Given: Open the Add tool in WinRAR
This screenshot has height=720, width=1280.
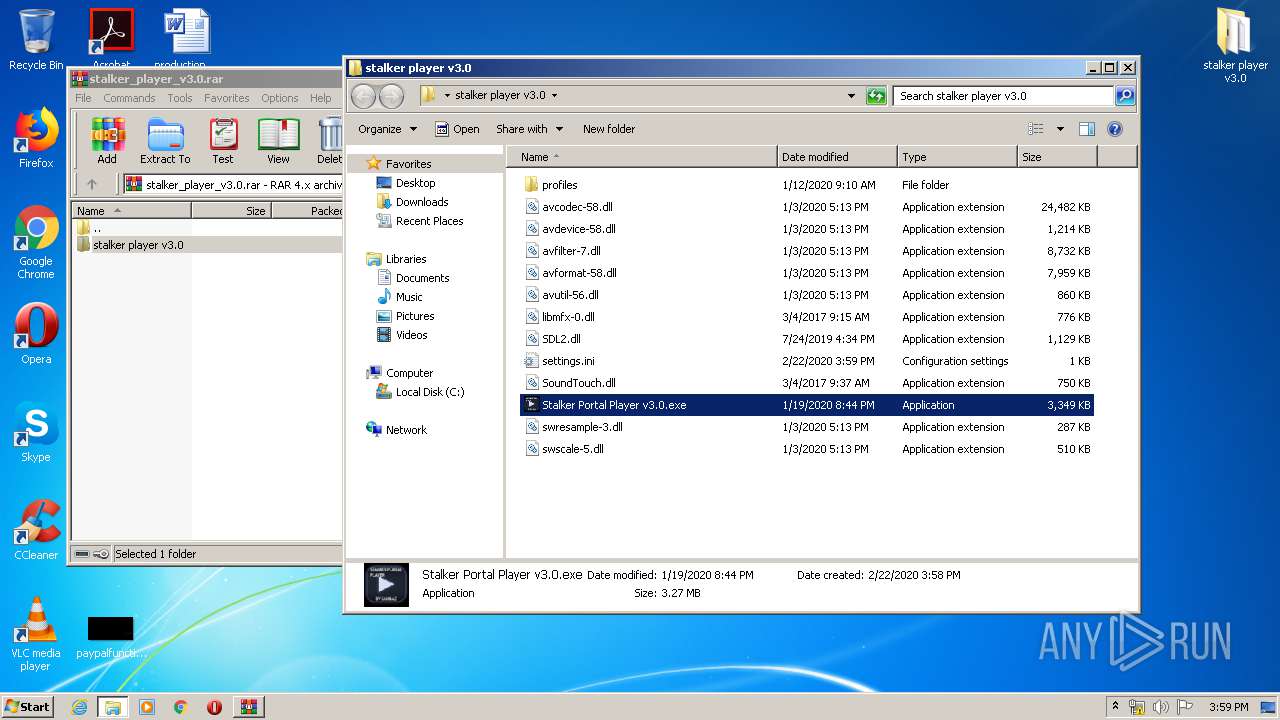Looking at the screenshot, I should (x=107, y=141).
